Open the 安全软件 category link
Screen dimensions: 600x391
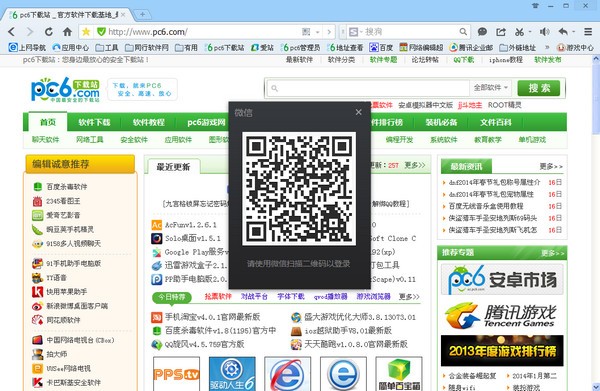pos(134,140)
